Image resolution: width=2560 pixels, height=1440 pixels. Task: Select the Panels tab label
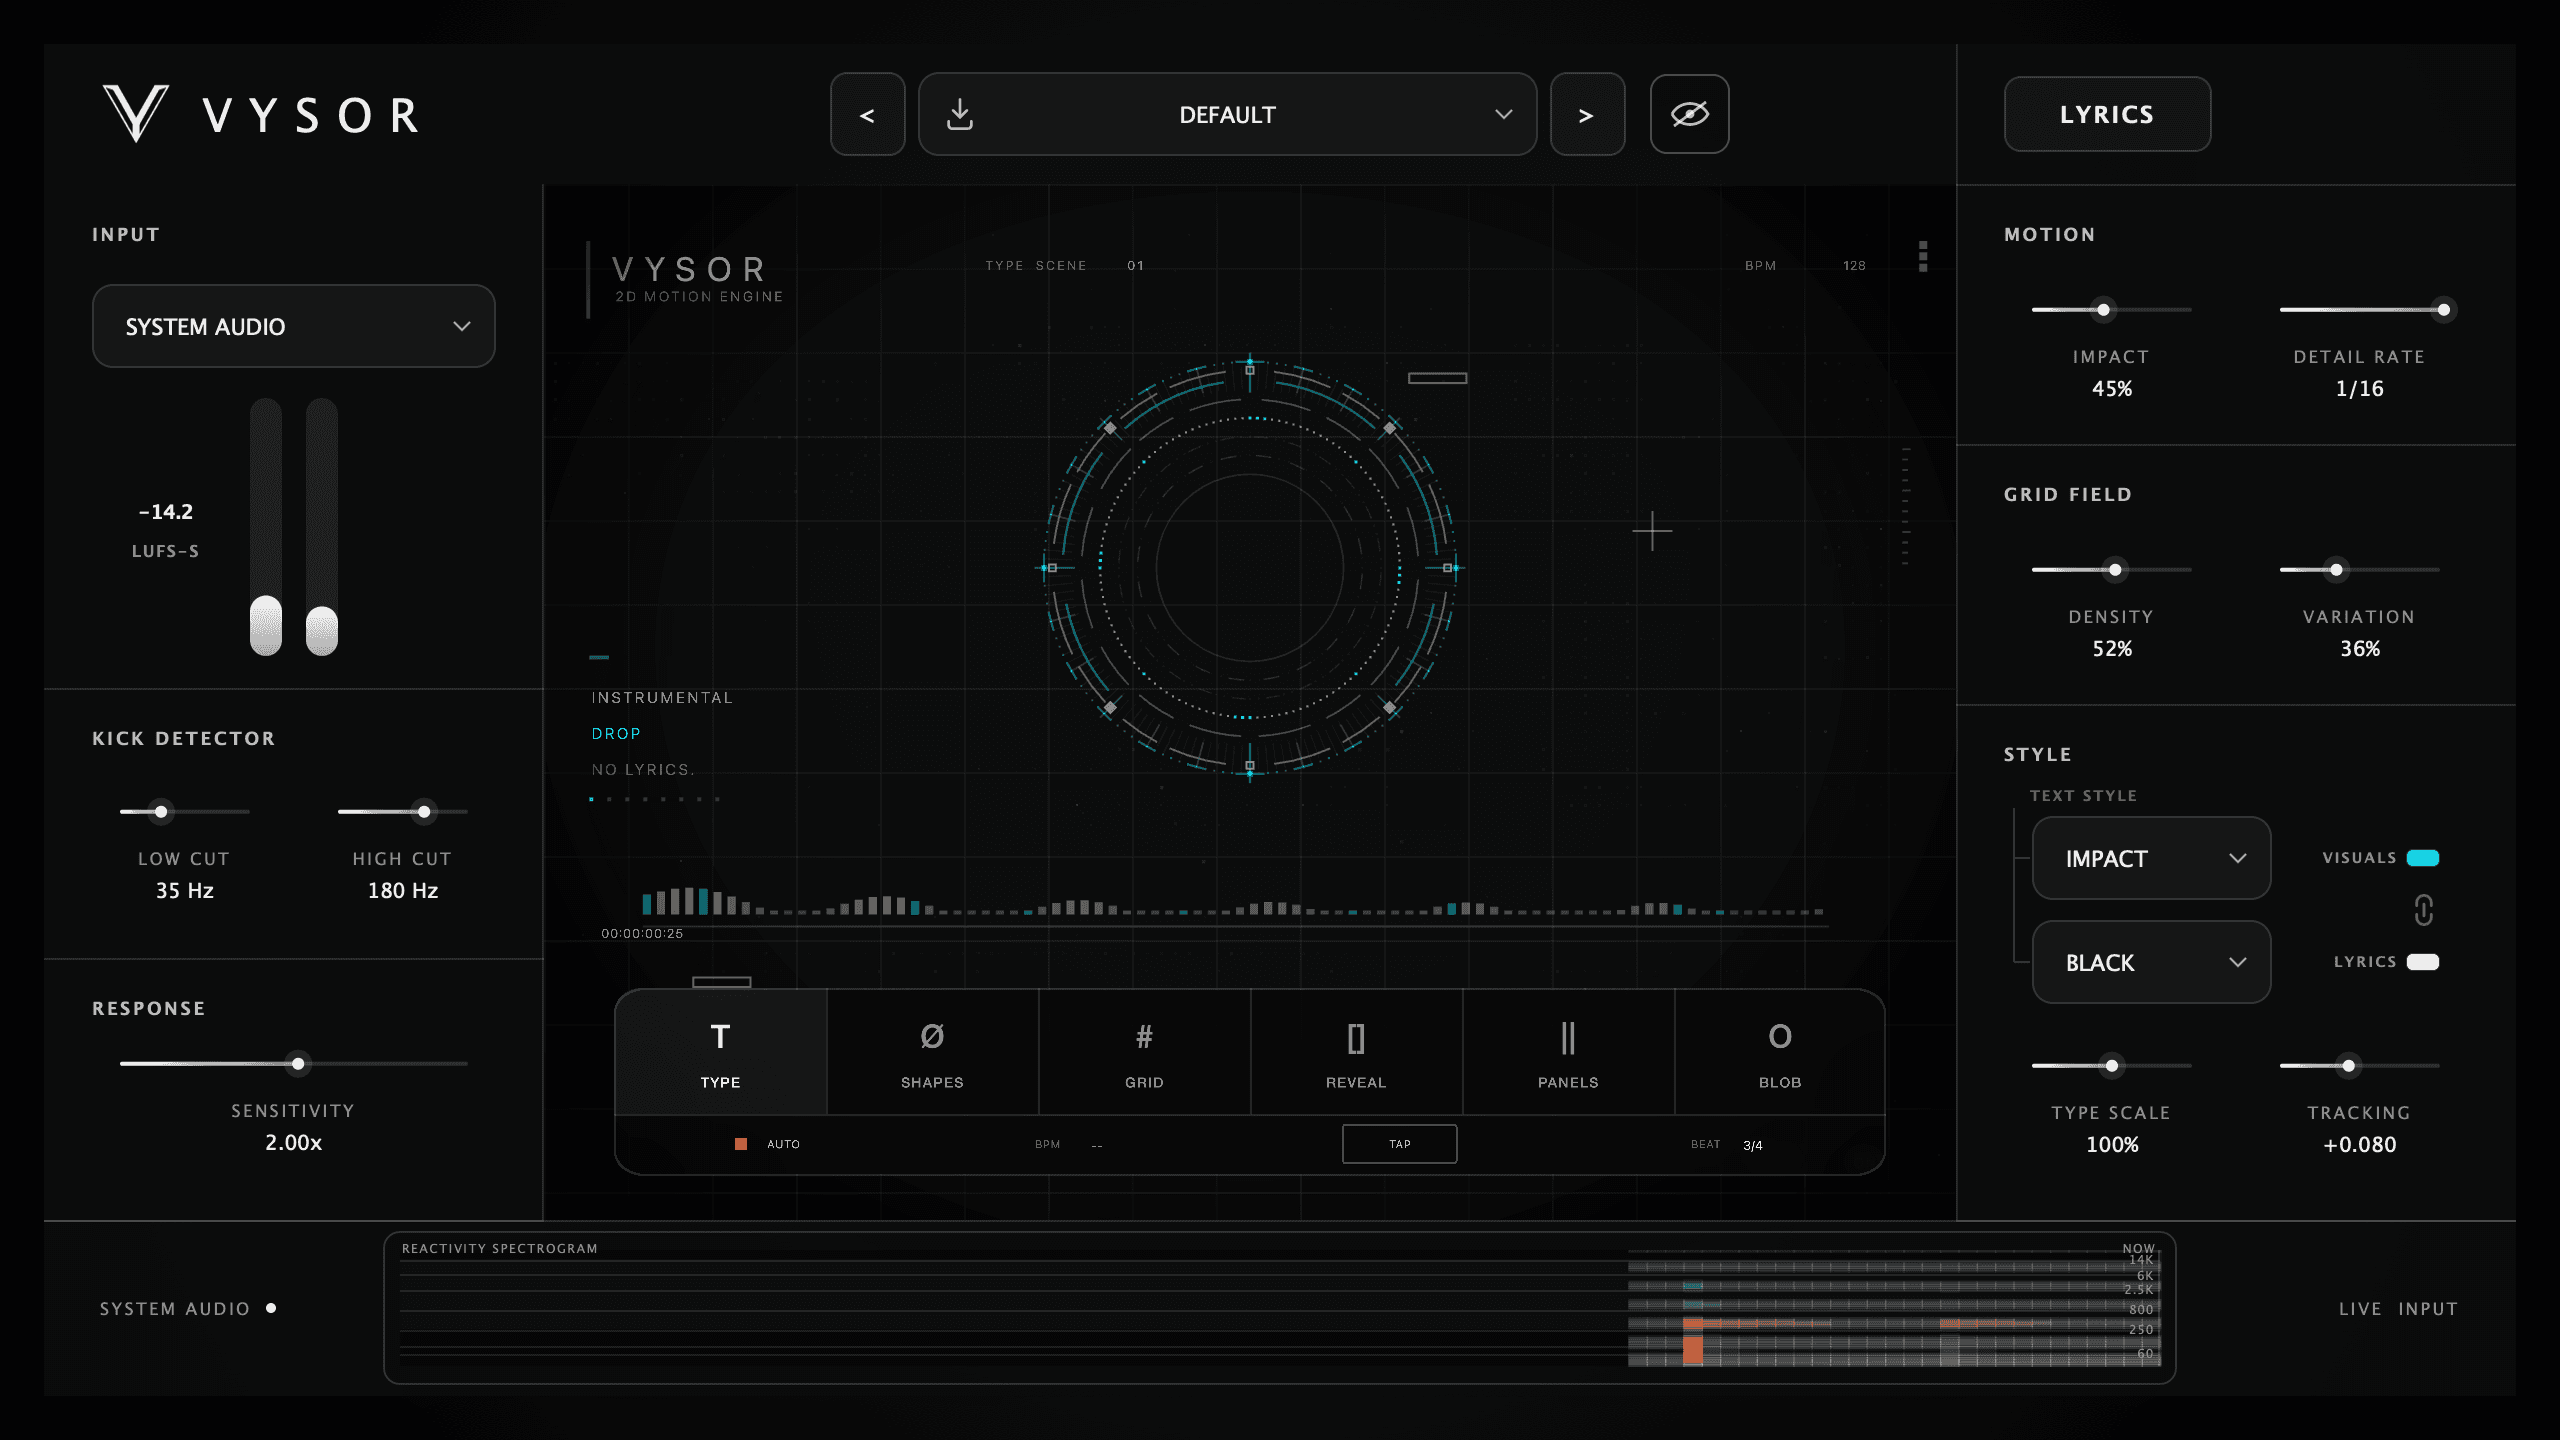(x=1568, y=1083)
